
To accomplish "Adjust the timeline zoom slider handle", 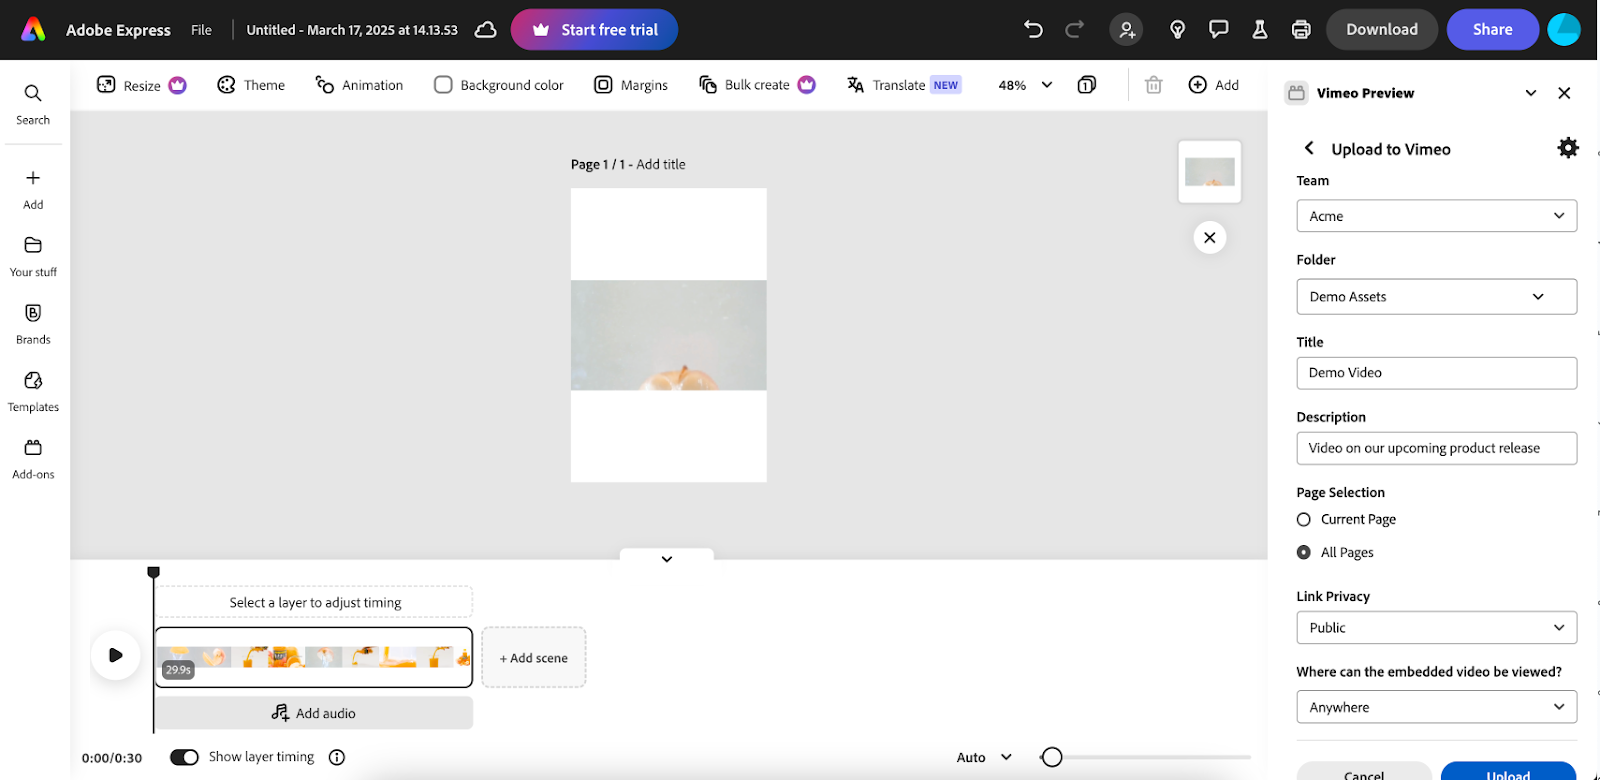I will click(x=1051, y=757).
